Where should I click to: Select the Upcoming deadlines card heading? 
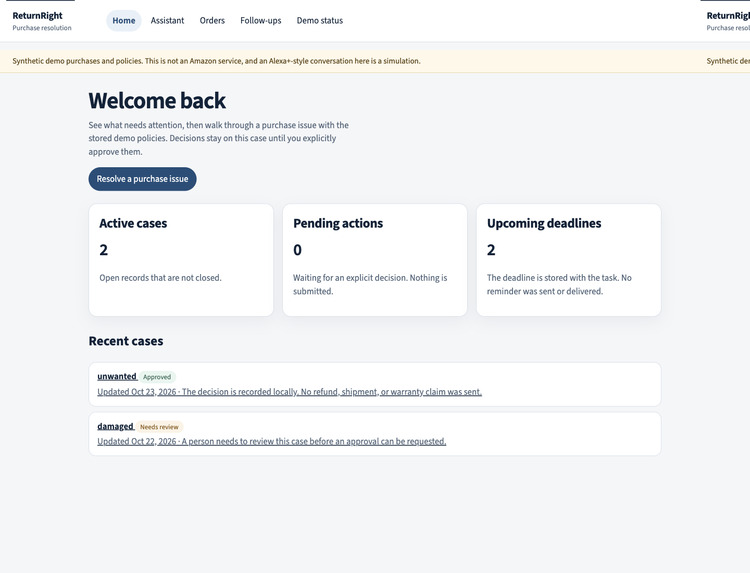(544, 223)
